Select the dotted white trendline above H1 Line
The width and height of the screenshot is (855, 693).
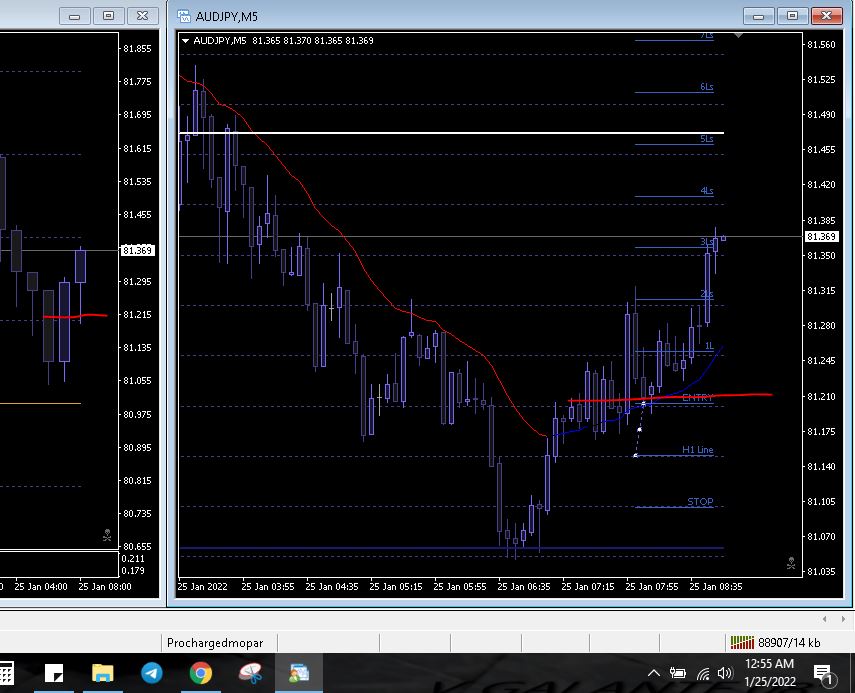(640, 430)
